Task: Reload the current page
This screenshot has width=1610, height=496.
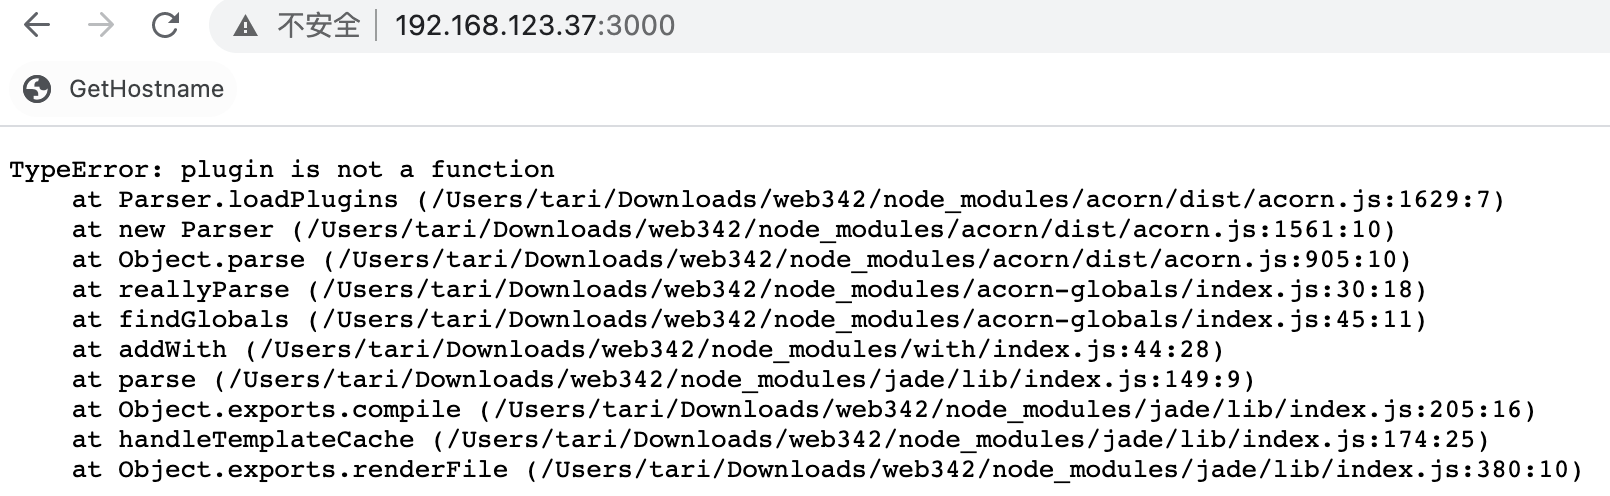Action: click(165, 25)
